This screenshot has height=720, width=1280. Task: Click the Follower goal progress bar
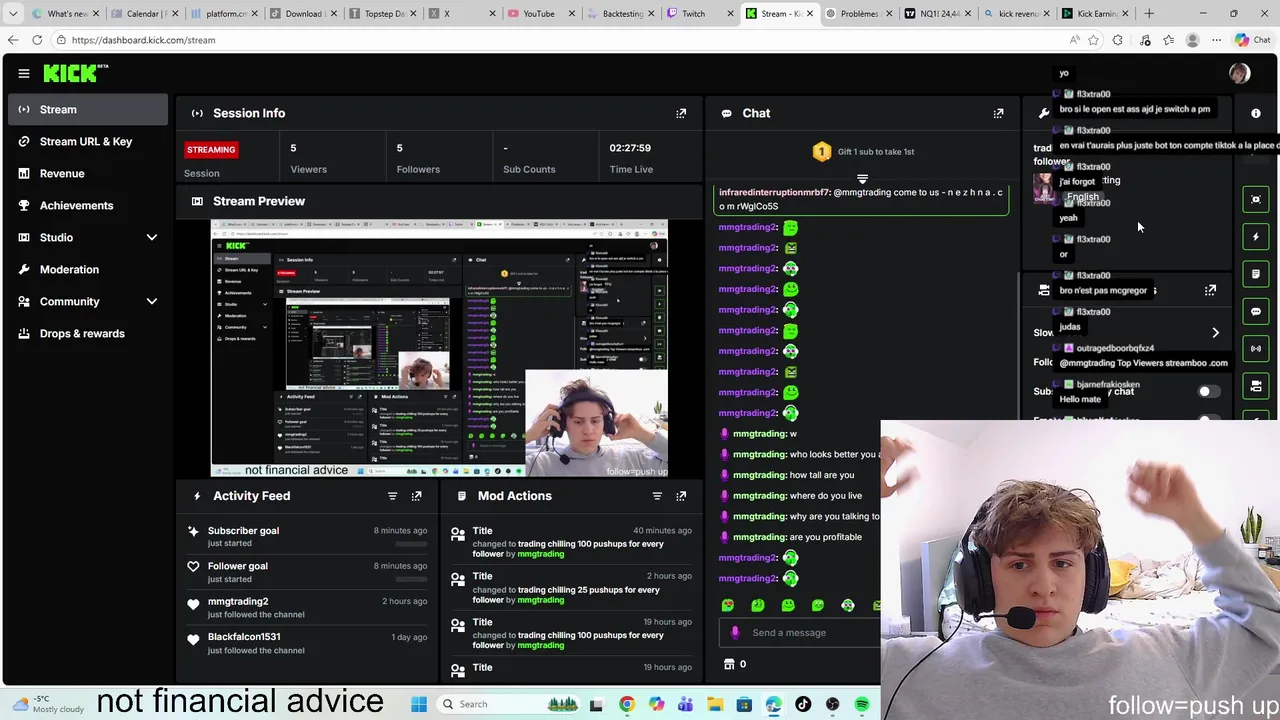(412, 579)
